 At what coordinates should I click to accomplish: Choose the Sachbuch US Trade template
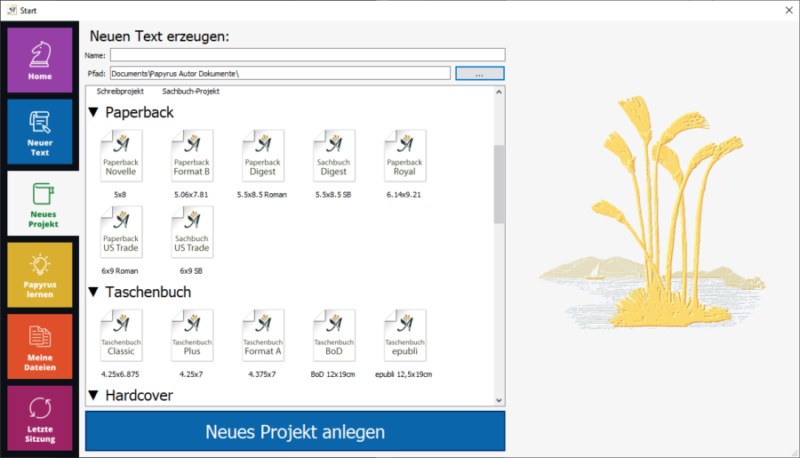192,232
